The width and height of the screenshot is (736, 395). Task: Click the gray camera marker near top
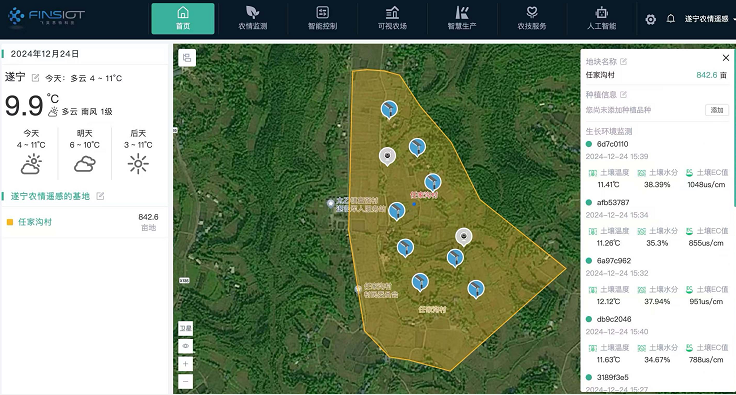pyautogui.click(x=387, y=157)
